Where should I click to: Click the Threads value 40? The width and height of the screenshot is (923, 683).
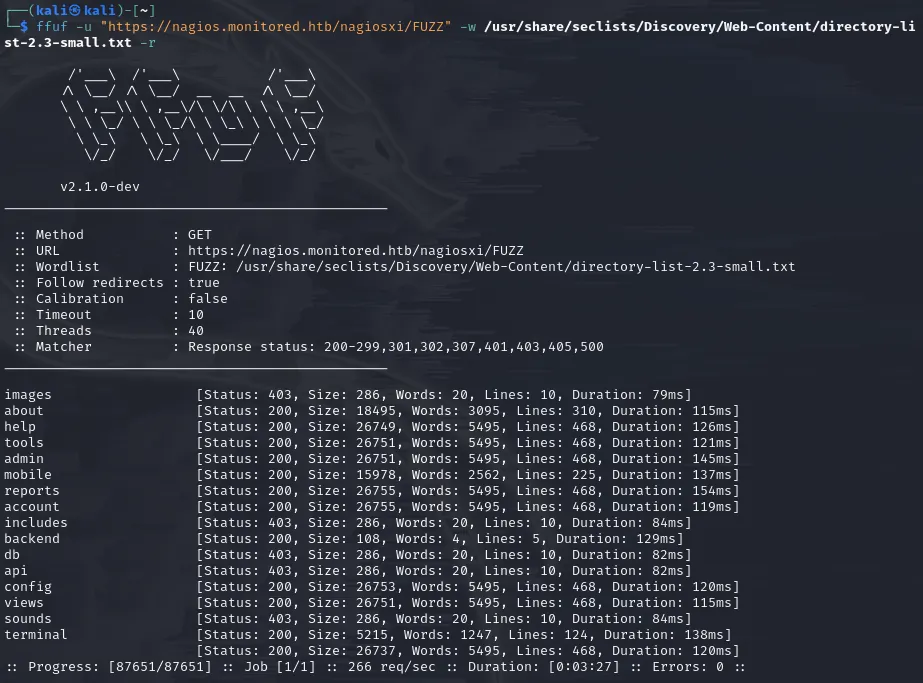(196, 331)
